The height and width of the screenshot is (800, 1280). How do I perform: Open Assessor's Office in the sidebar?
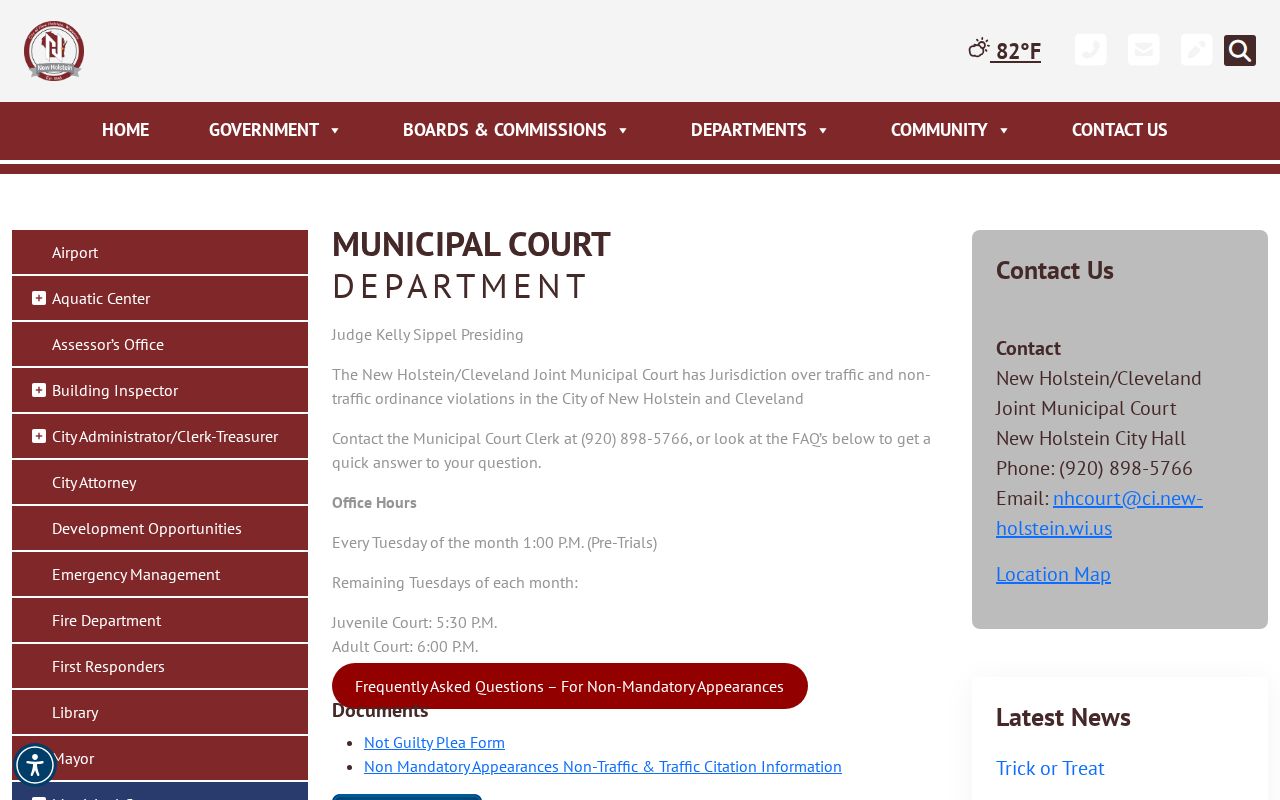[160, 344]
